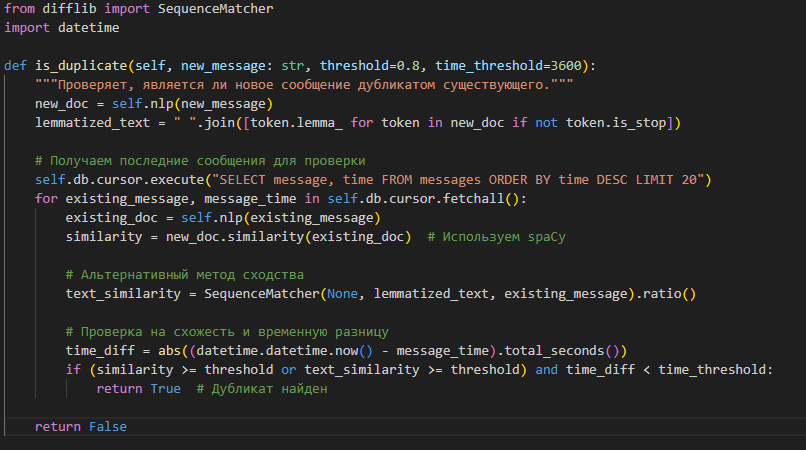
Task: Click the comment 'Проверка на схожесть и временную разницу'
Action: 227,332
